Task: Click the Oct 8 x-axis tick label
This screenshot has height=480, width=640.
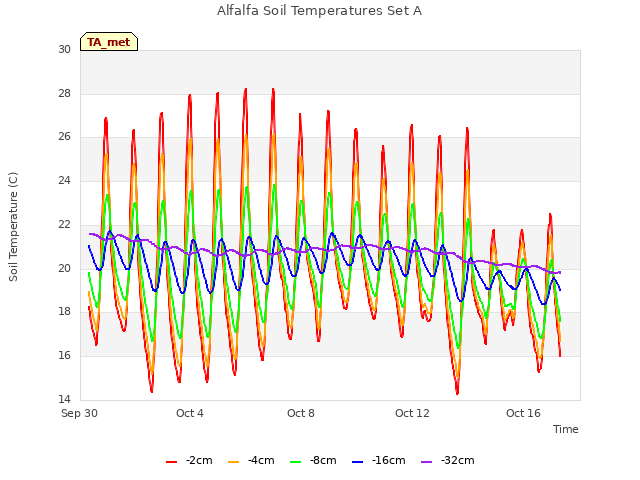Action: pyautogui.click(x=301, y=413)
